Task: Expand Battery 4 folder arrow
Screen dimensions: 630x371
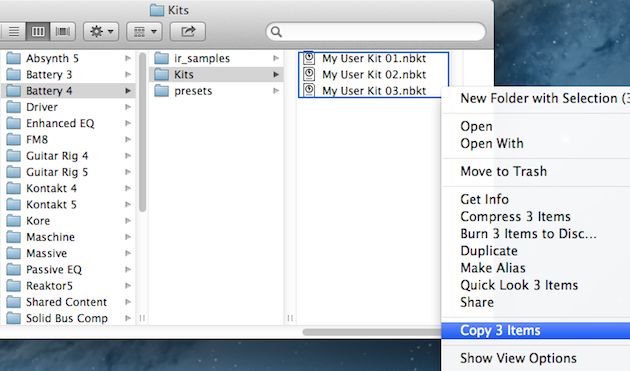Action: (128, 91)
